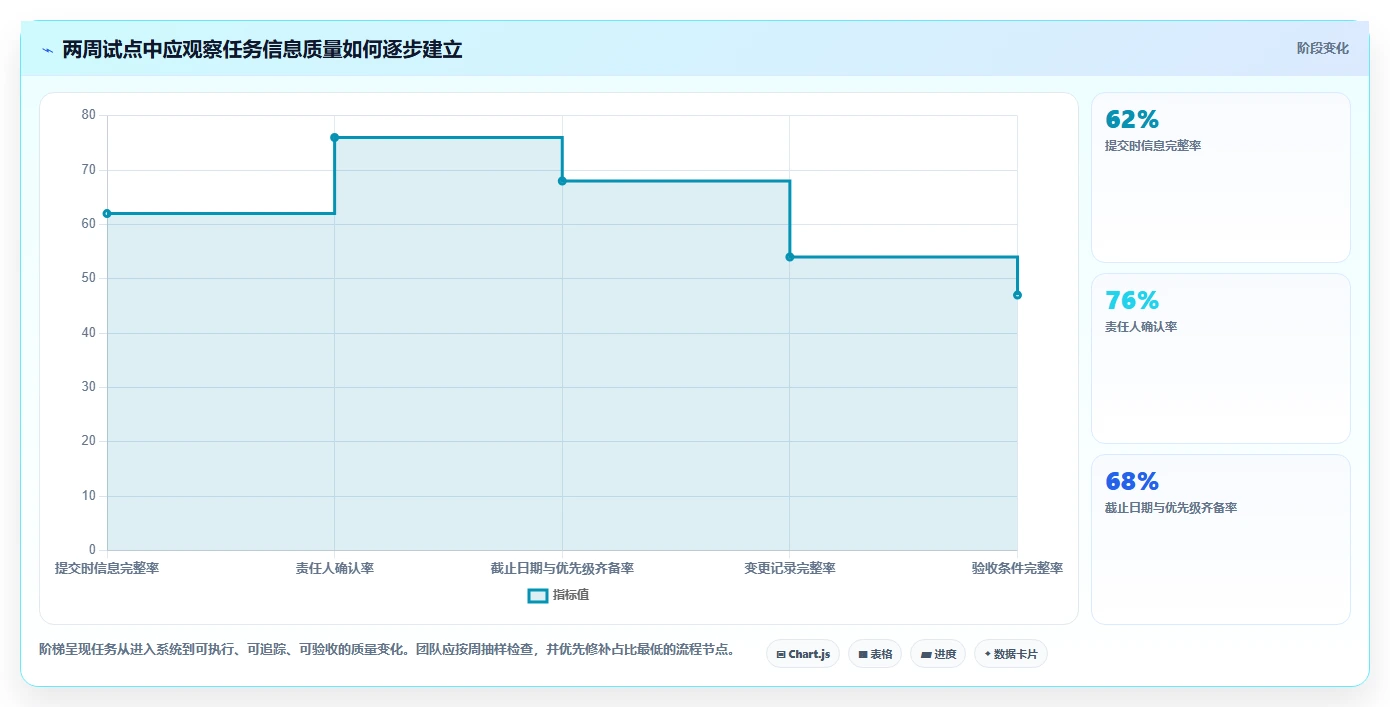This screenshot has width=1390, height=707.
Task: Click the y-axis value 50
Action: tap(89, 278)
